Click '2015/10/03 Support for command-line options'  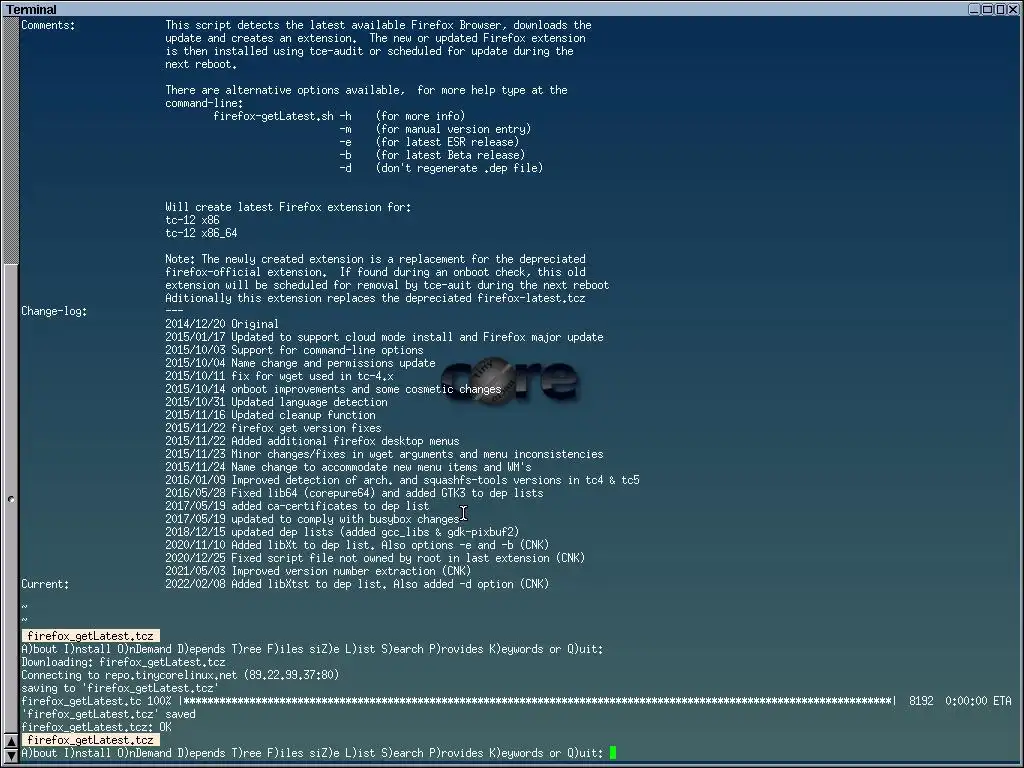[x=294, y=350]
